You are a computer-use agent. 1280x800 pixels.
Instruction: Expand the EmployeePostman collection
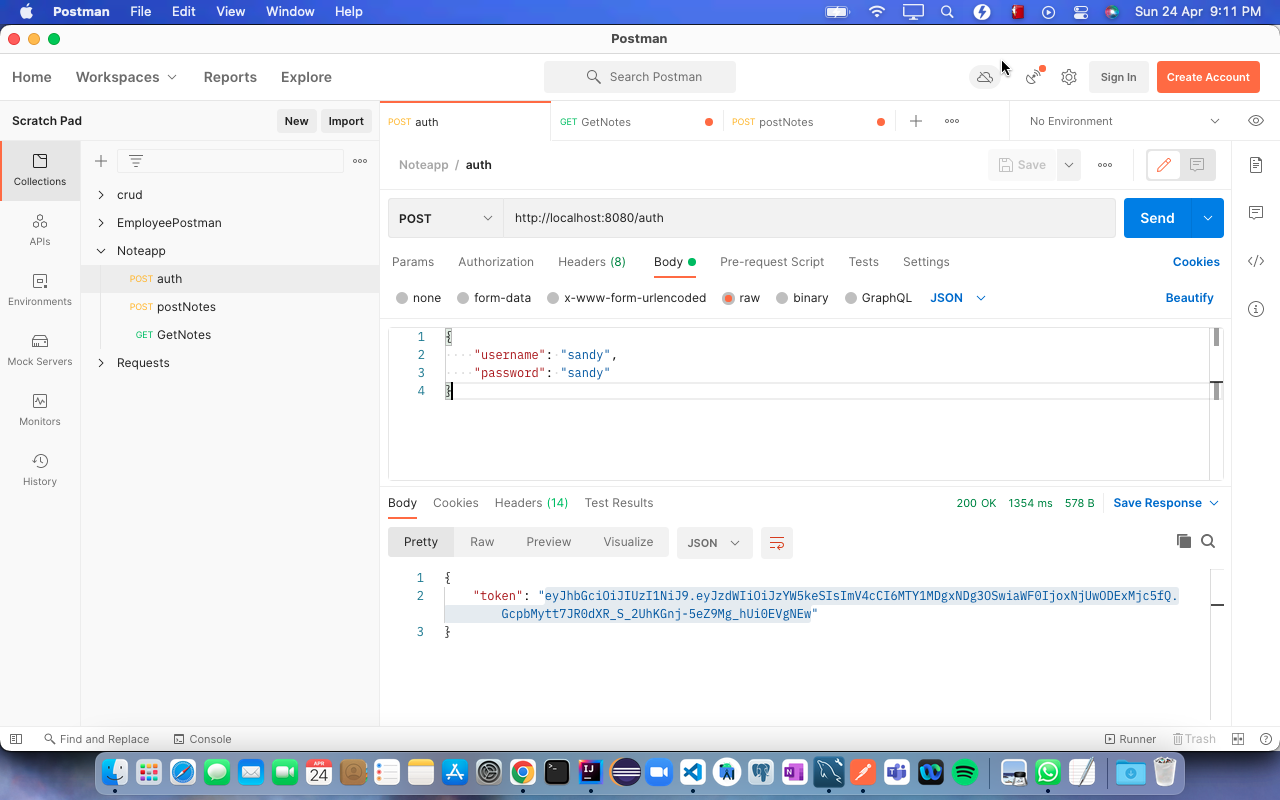pos(101,223)
